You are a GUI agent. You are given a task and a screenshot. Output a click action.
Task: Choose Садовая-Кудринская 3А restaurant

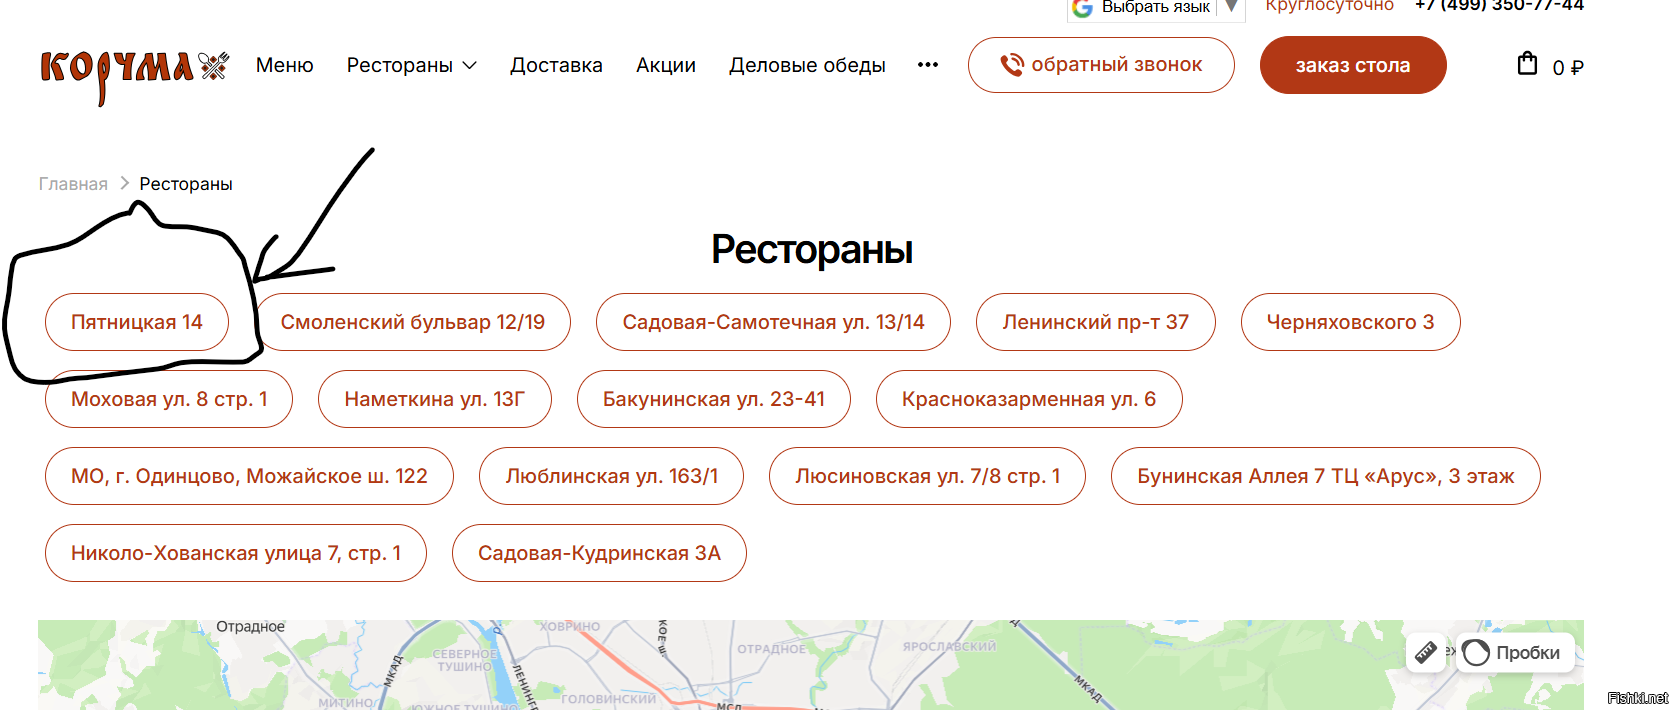click(599, 553)
